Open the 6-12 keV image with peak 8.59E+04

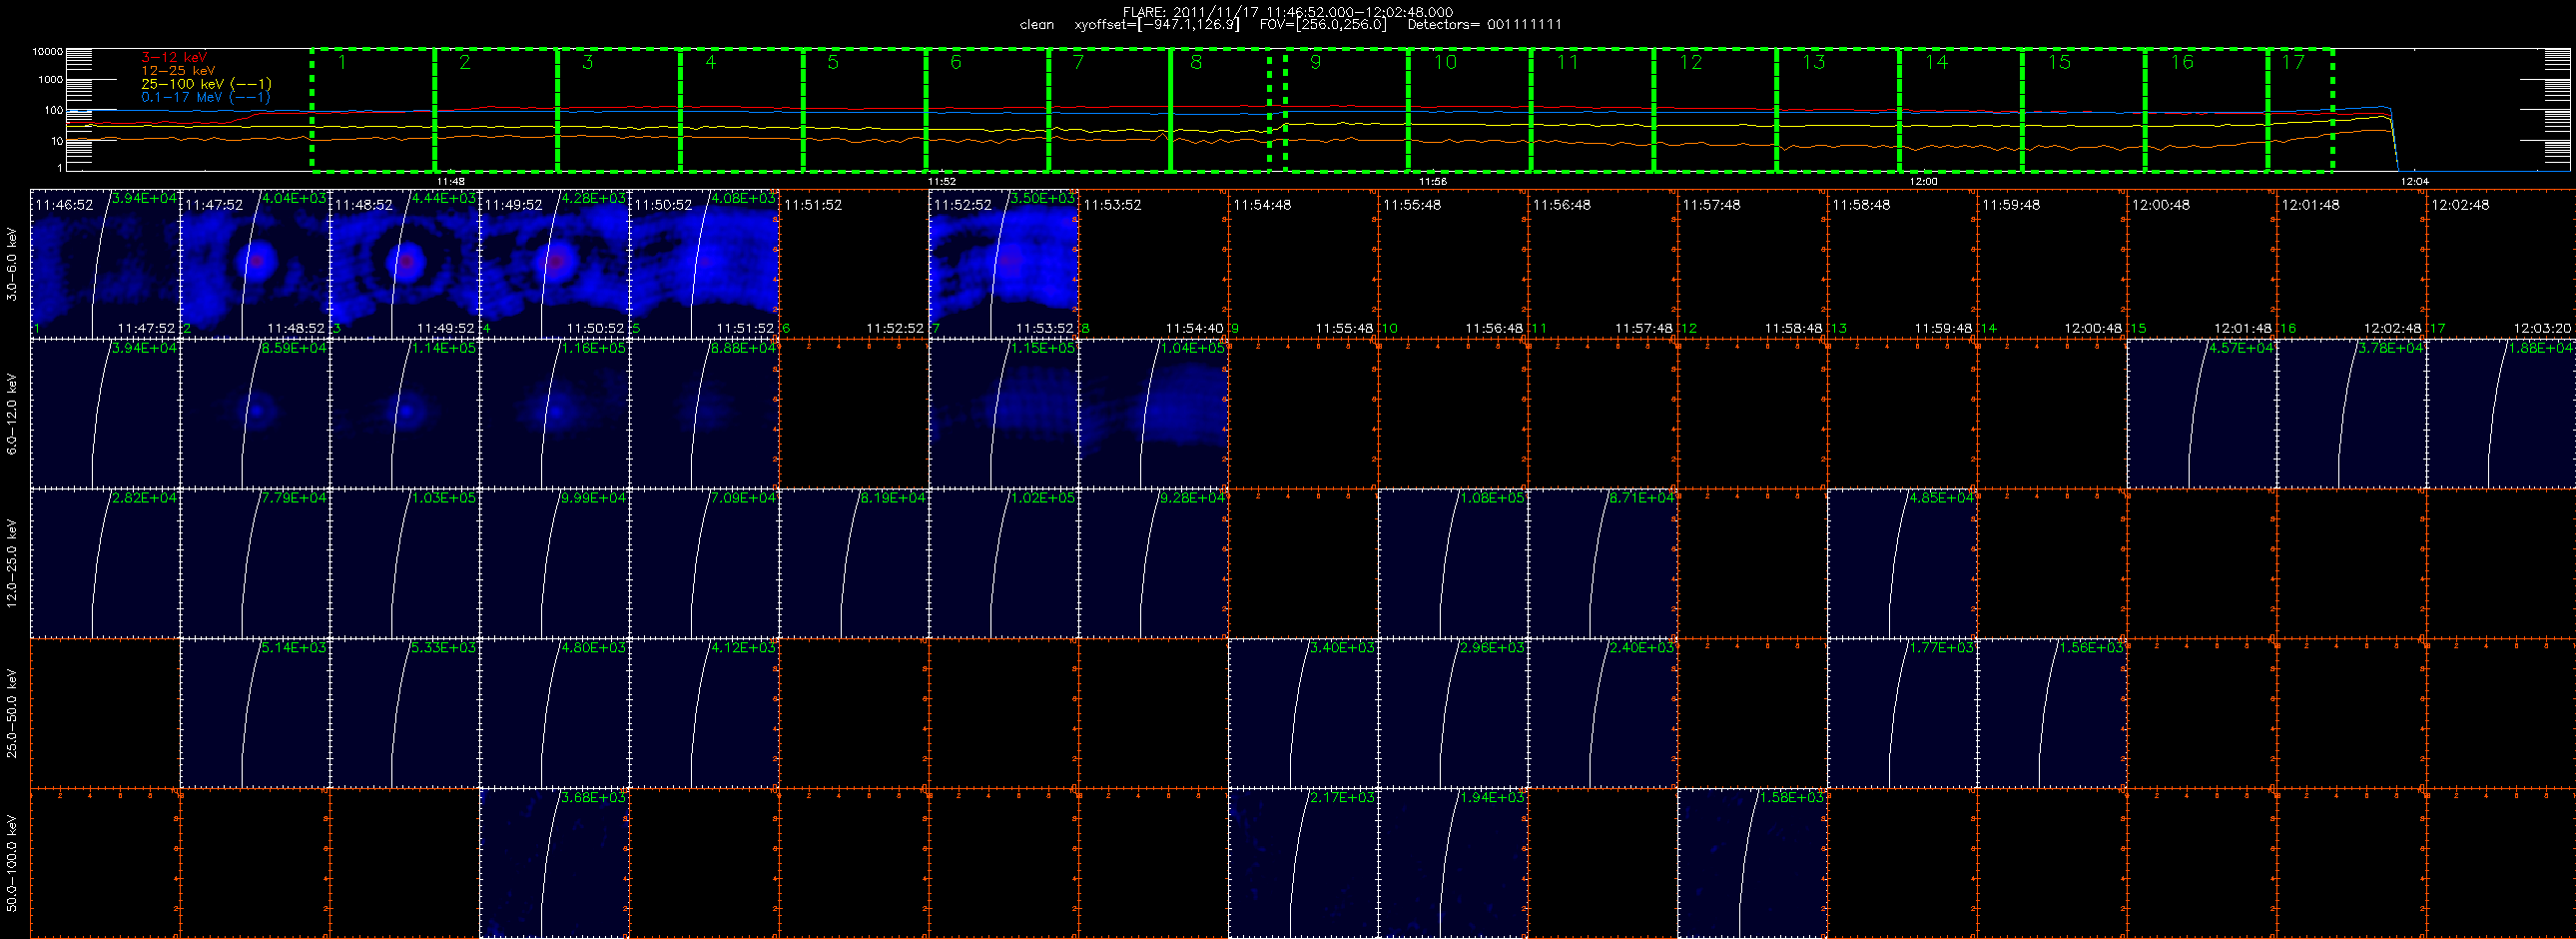click(x=255, y=414)
